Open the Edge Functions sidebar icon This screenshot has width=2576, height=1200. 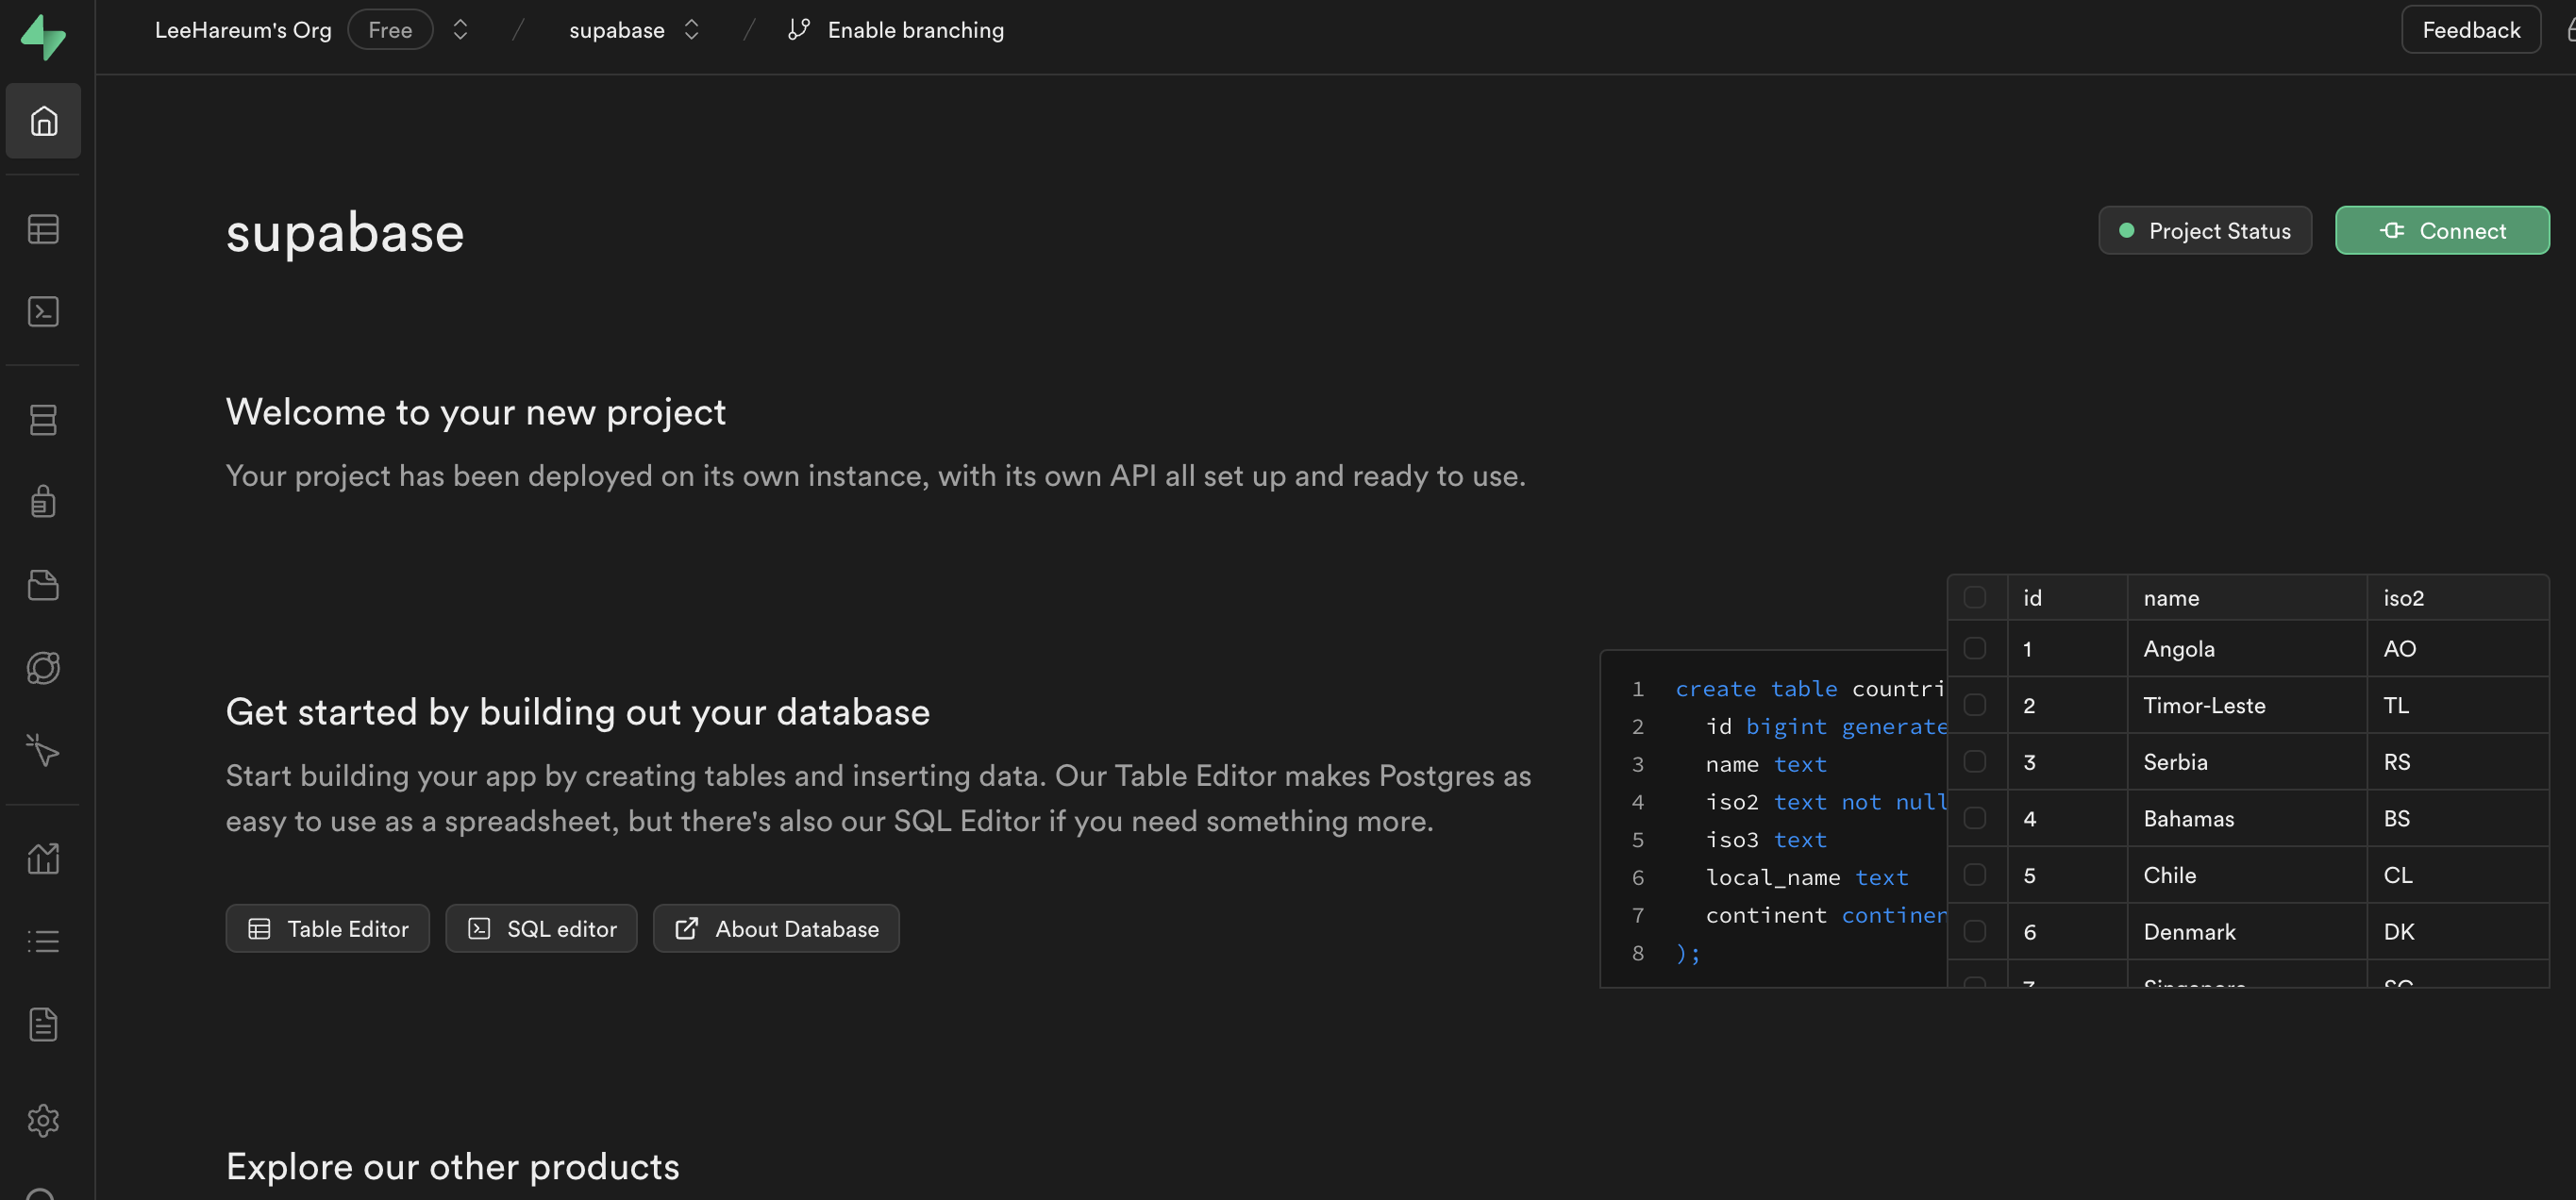pos(43,668)
